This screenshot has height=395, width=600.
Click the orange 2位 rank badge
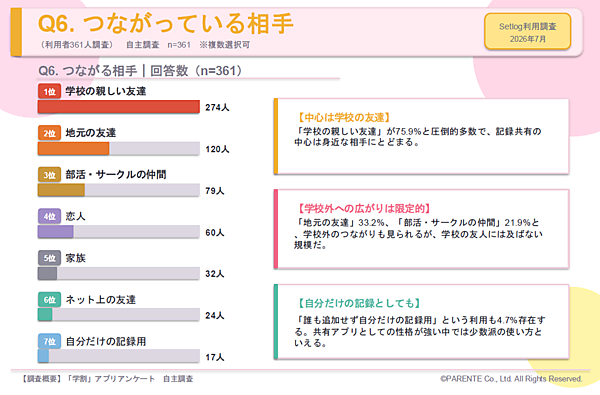(49, 133)
